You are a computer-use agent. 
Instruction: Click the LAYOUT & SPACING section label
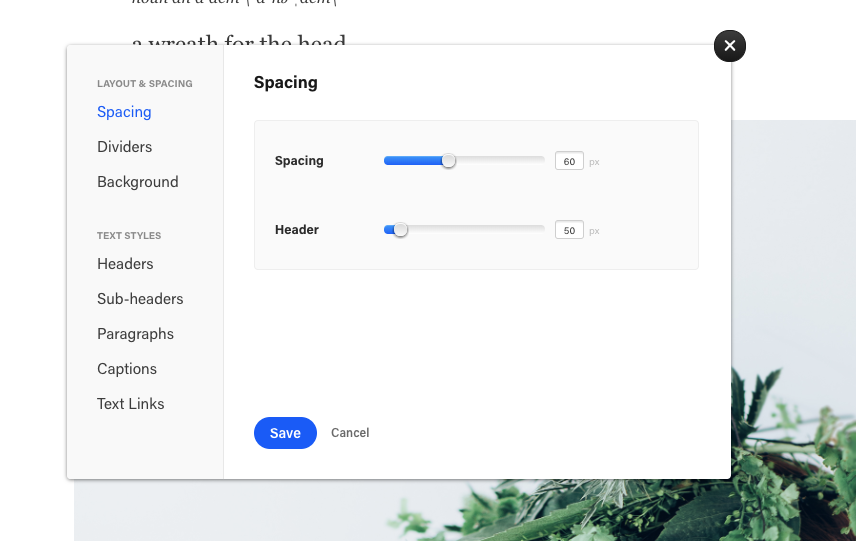coord(145,84)
